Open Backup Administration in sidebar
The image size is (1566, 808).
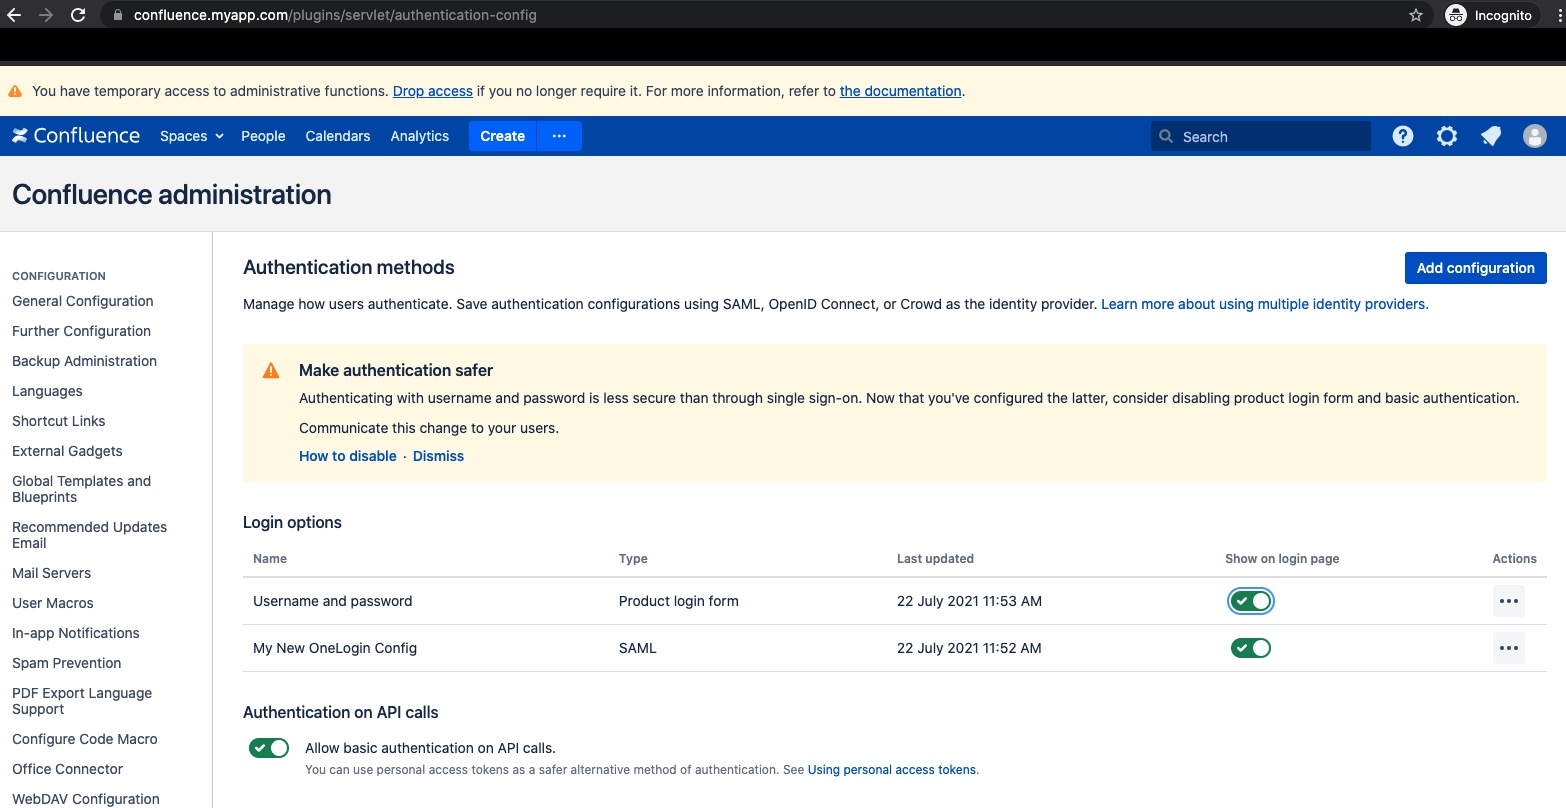coord(85,361)
